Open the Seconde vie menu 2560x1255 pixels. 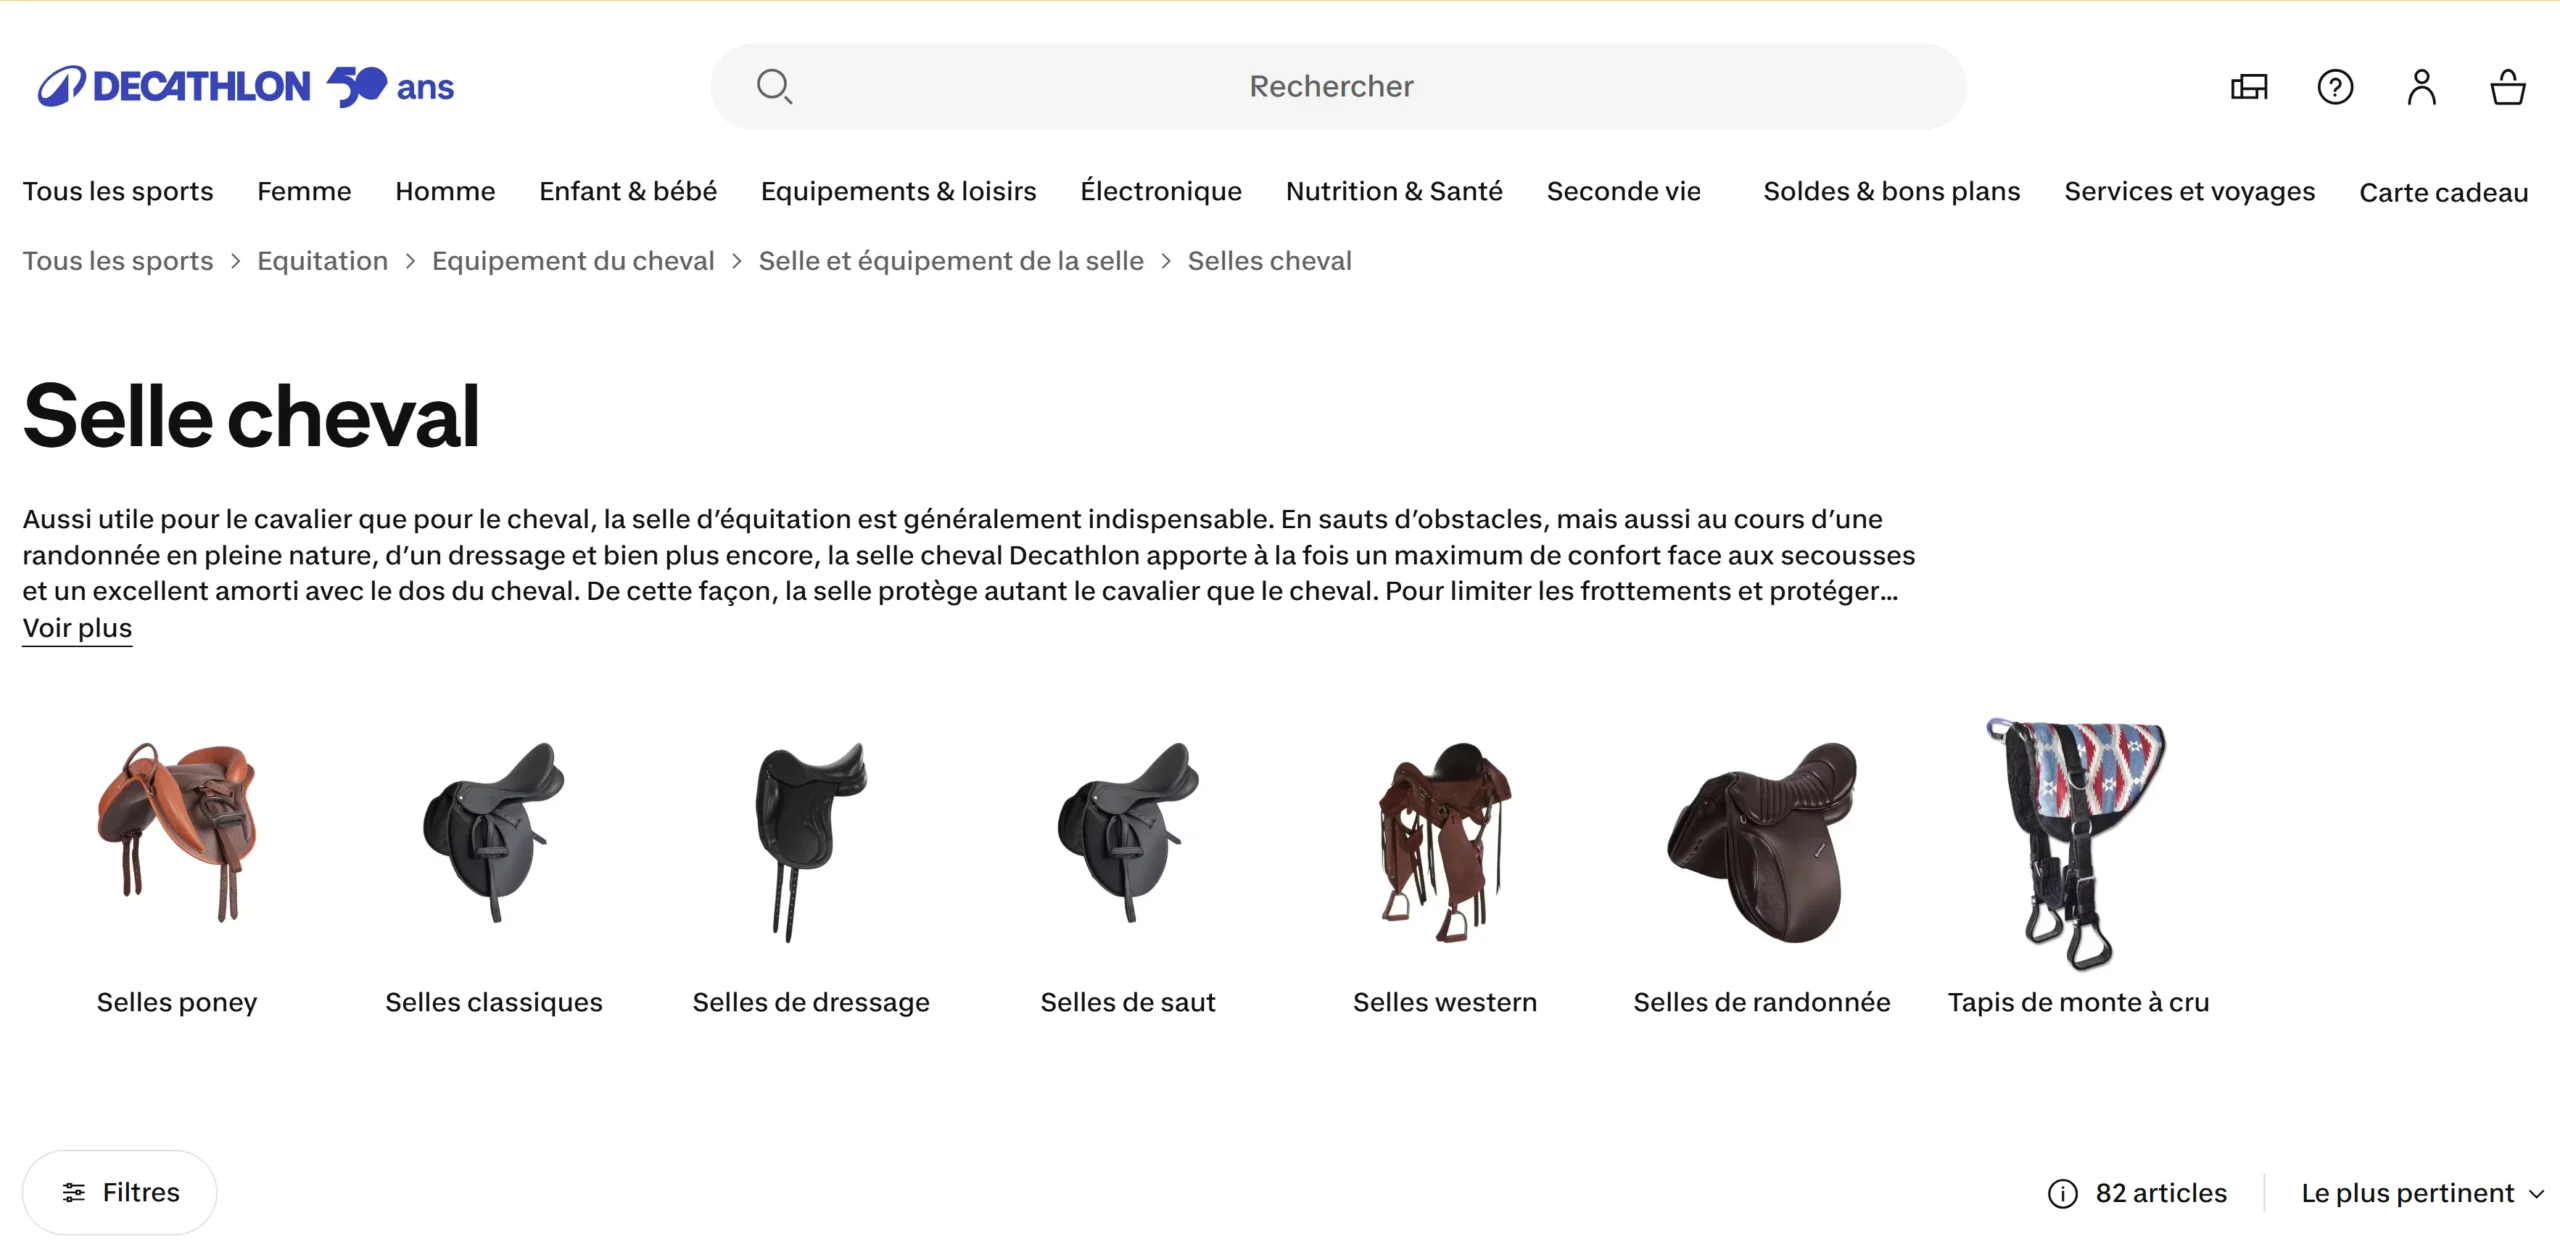tap(1623, 191)
